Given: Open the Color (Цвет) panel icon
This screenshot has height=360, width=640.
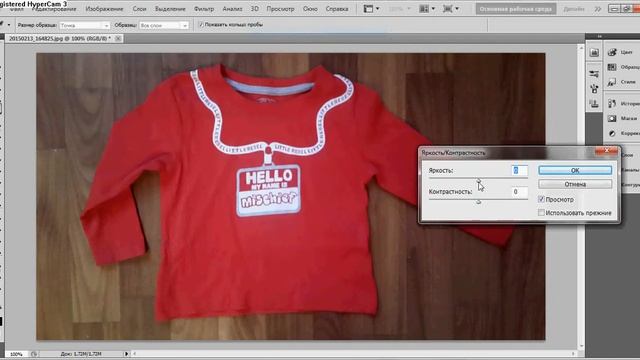Looking at the screenshot, I should coord(612,52).
